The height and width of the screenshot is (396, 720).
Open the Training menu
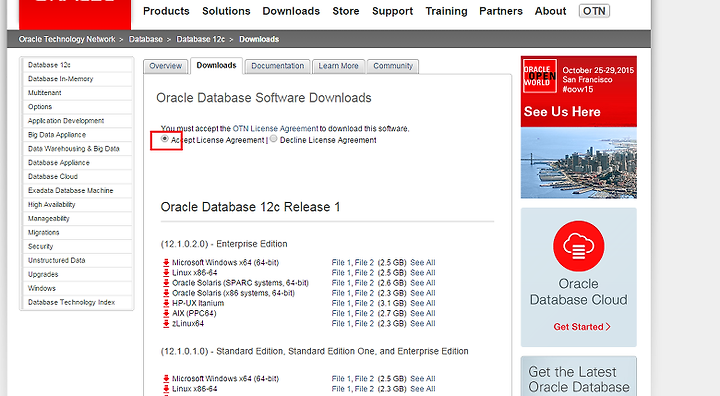pos(446,11)
